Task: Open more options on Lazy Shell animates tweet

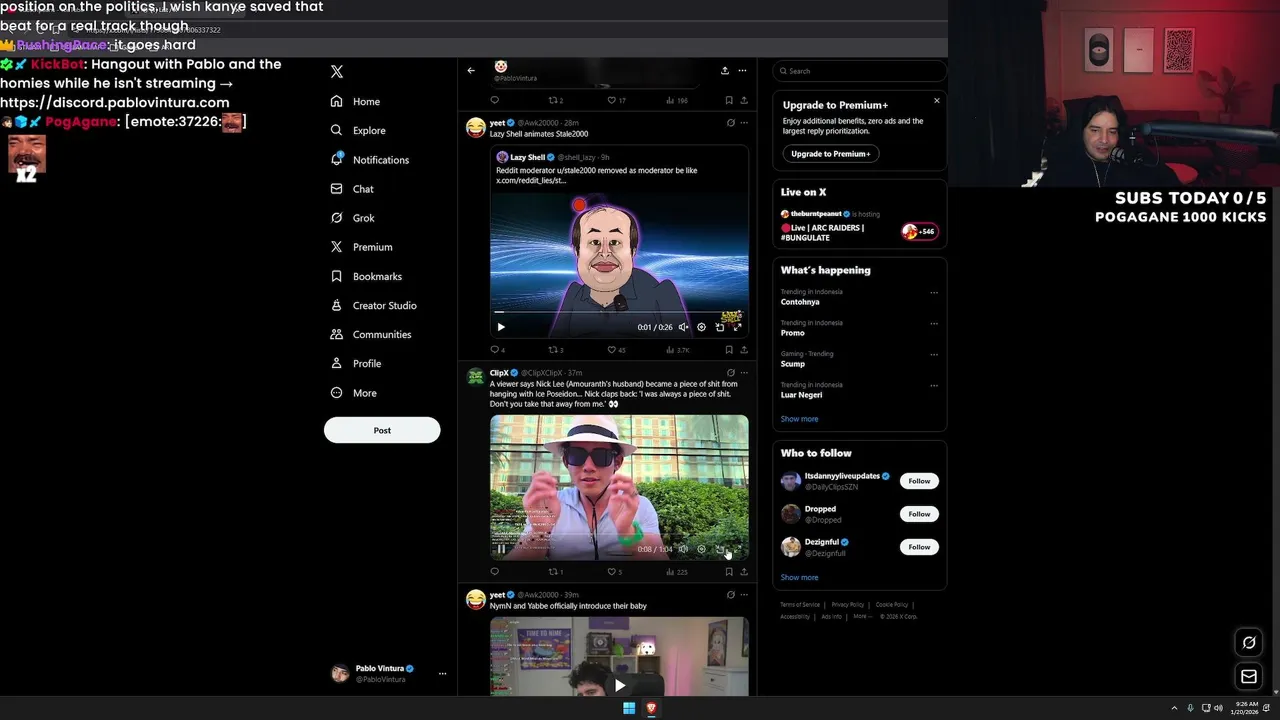Action: [743, 122]
